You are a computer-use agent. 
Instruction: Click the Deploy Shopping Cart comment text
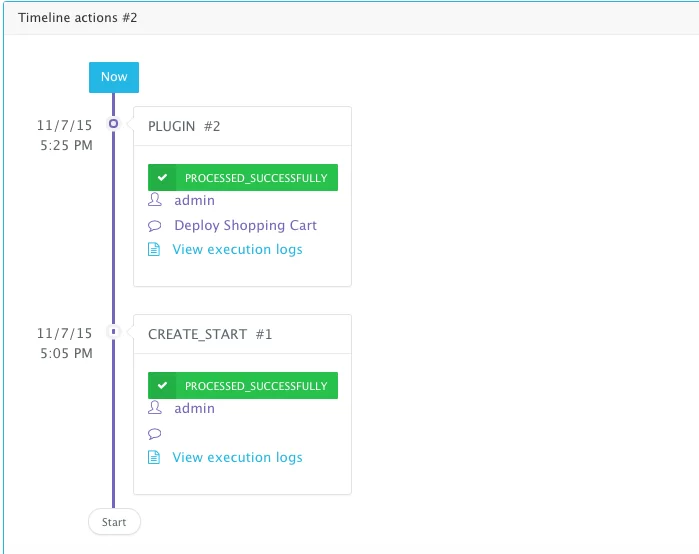point(245,226)
